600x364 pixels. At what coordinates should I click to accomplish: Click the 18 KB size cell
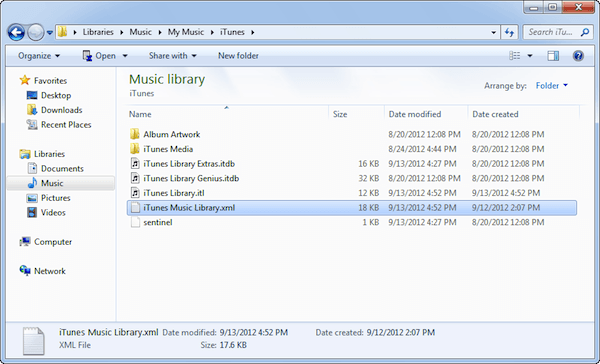tap(368, 208)
